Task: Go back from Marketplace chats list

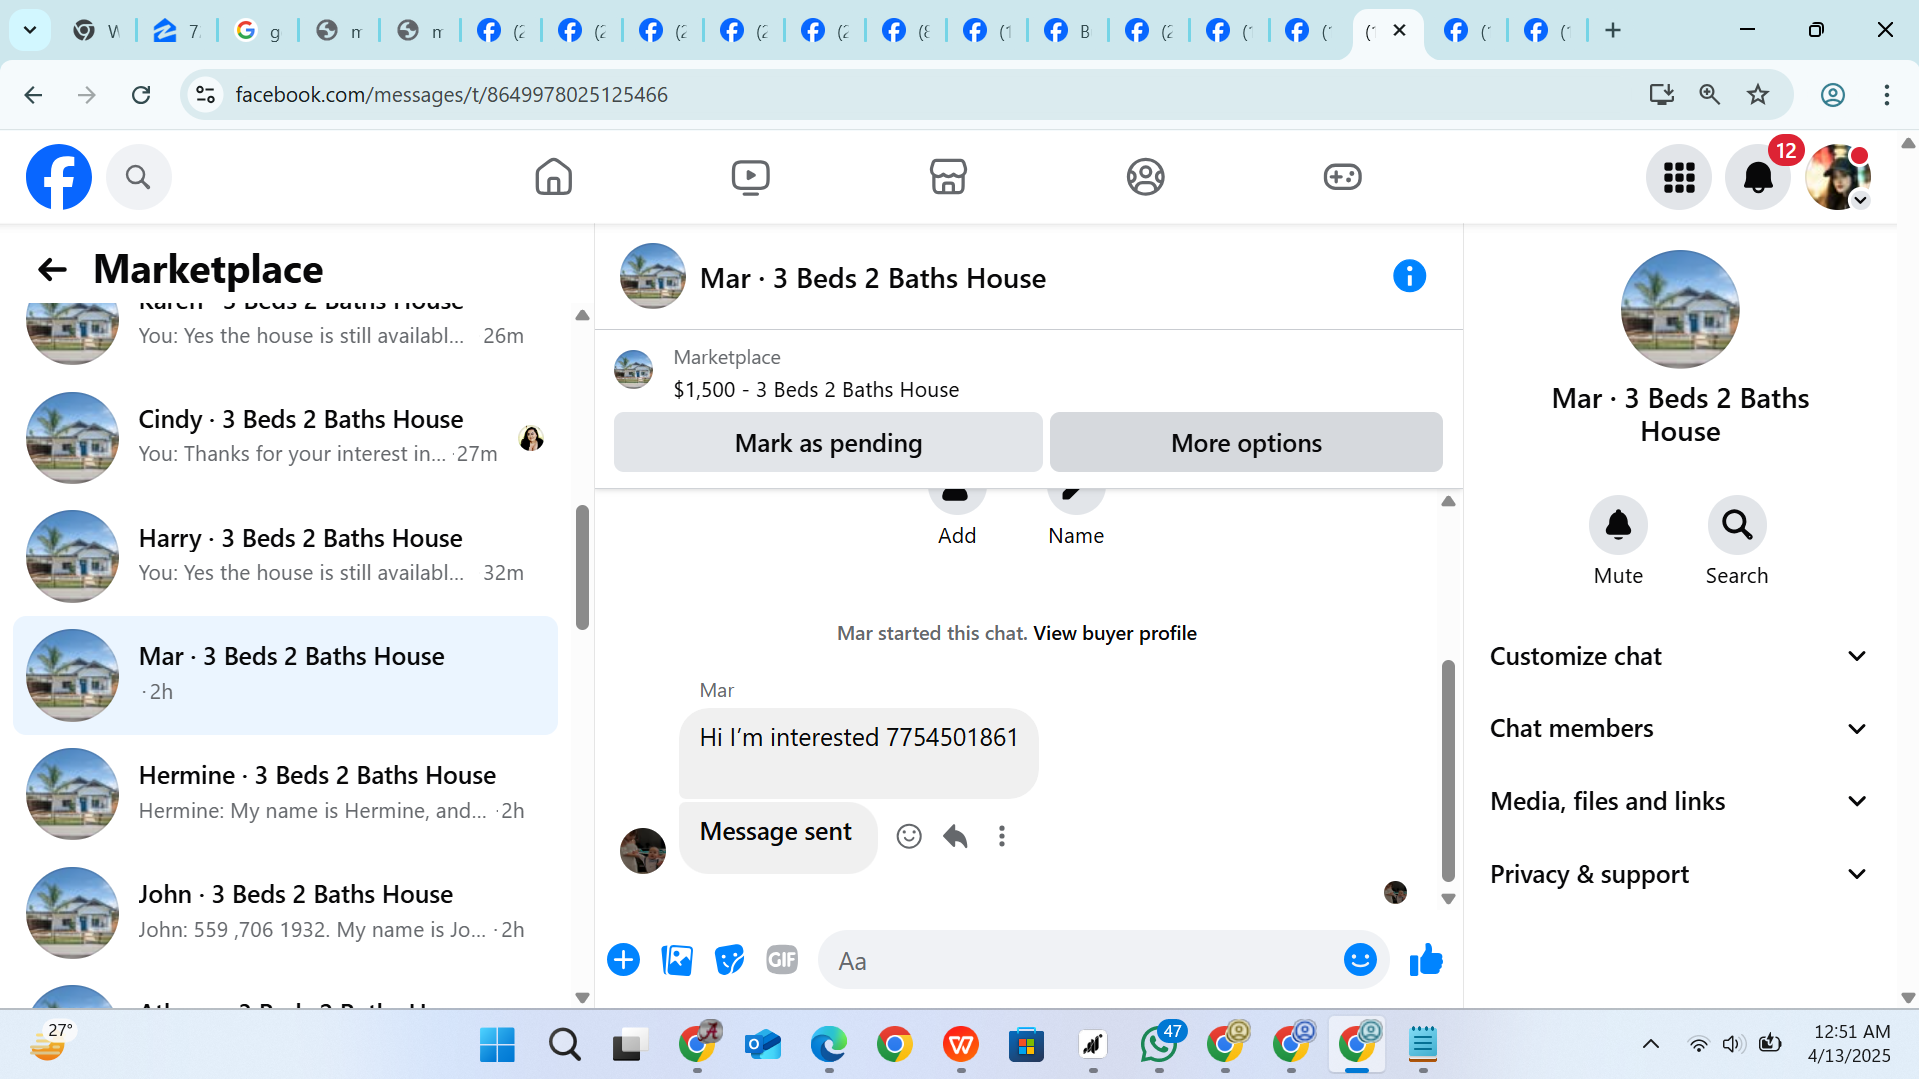Action: point(52,269)
